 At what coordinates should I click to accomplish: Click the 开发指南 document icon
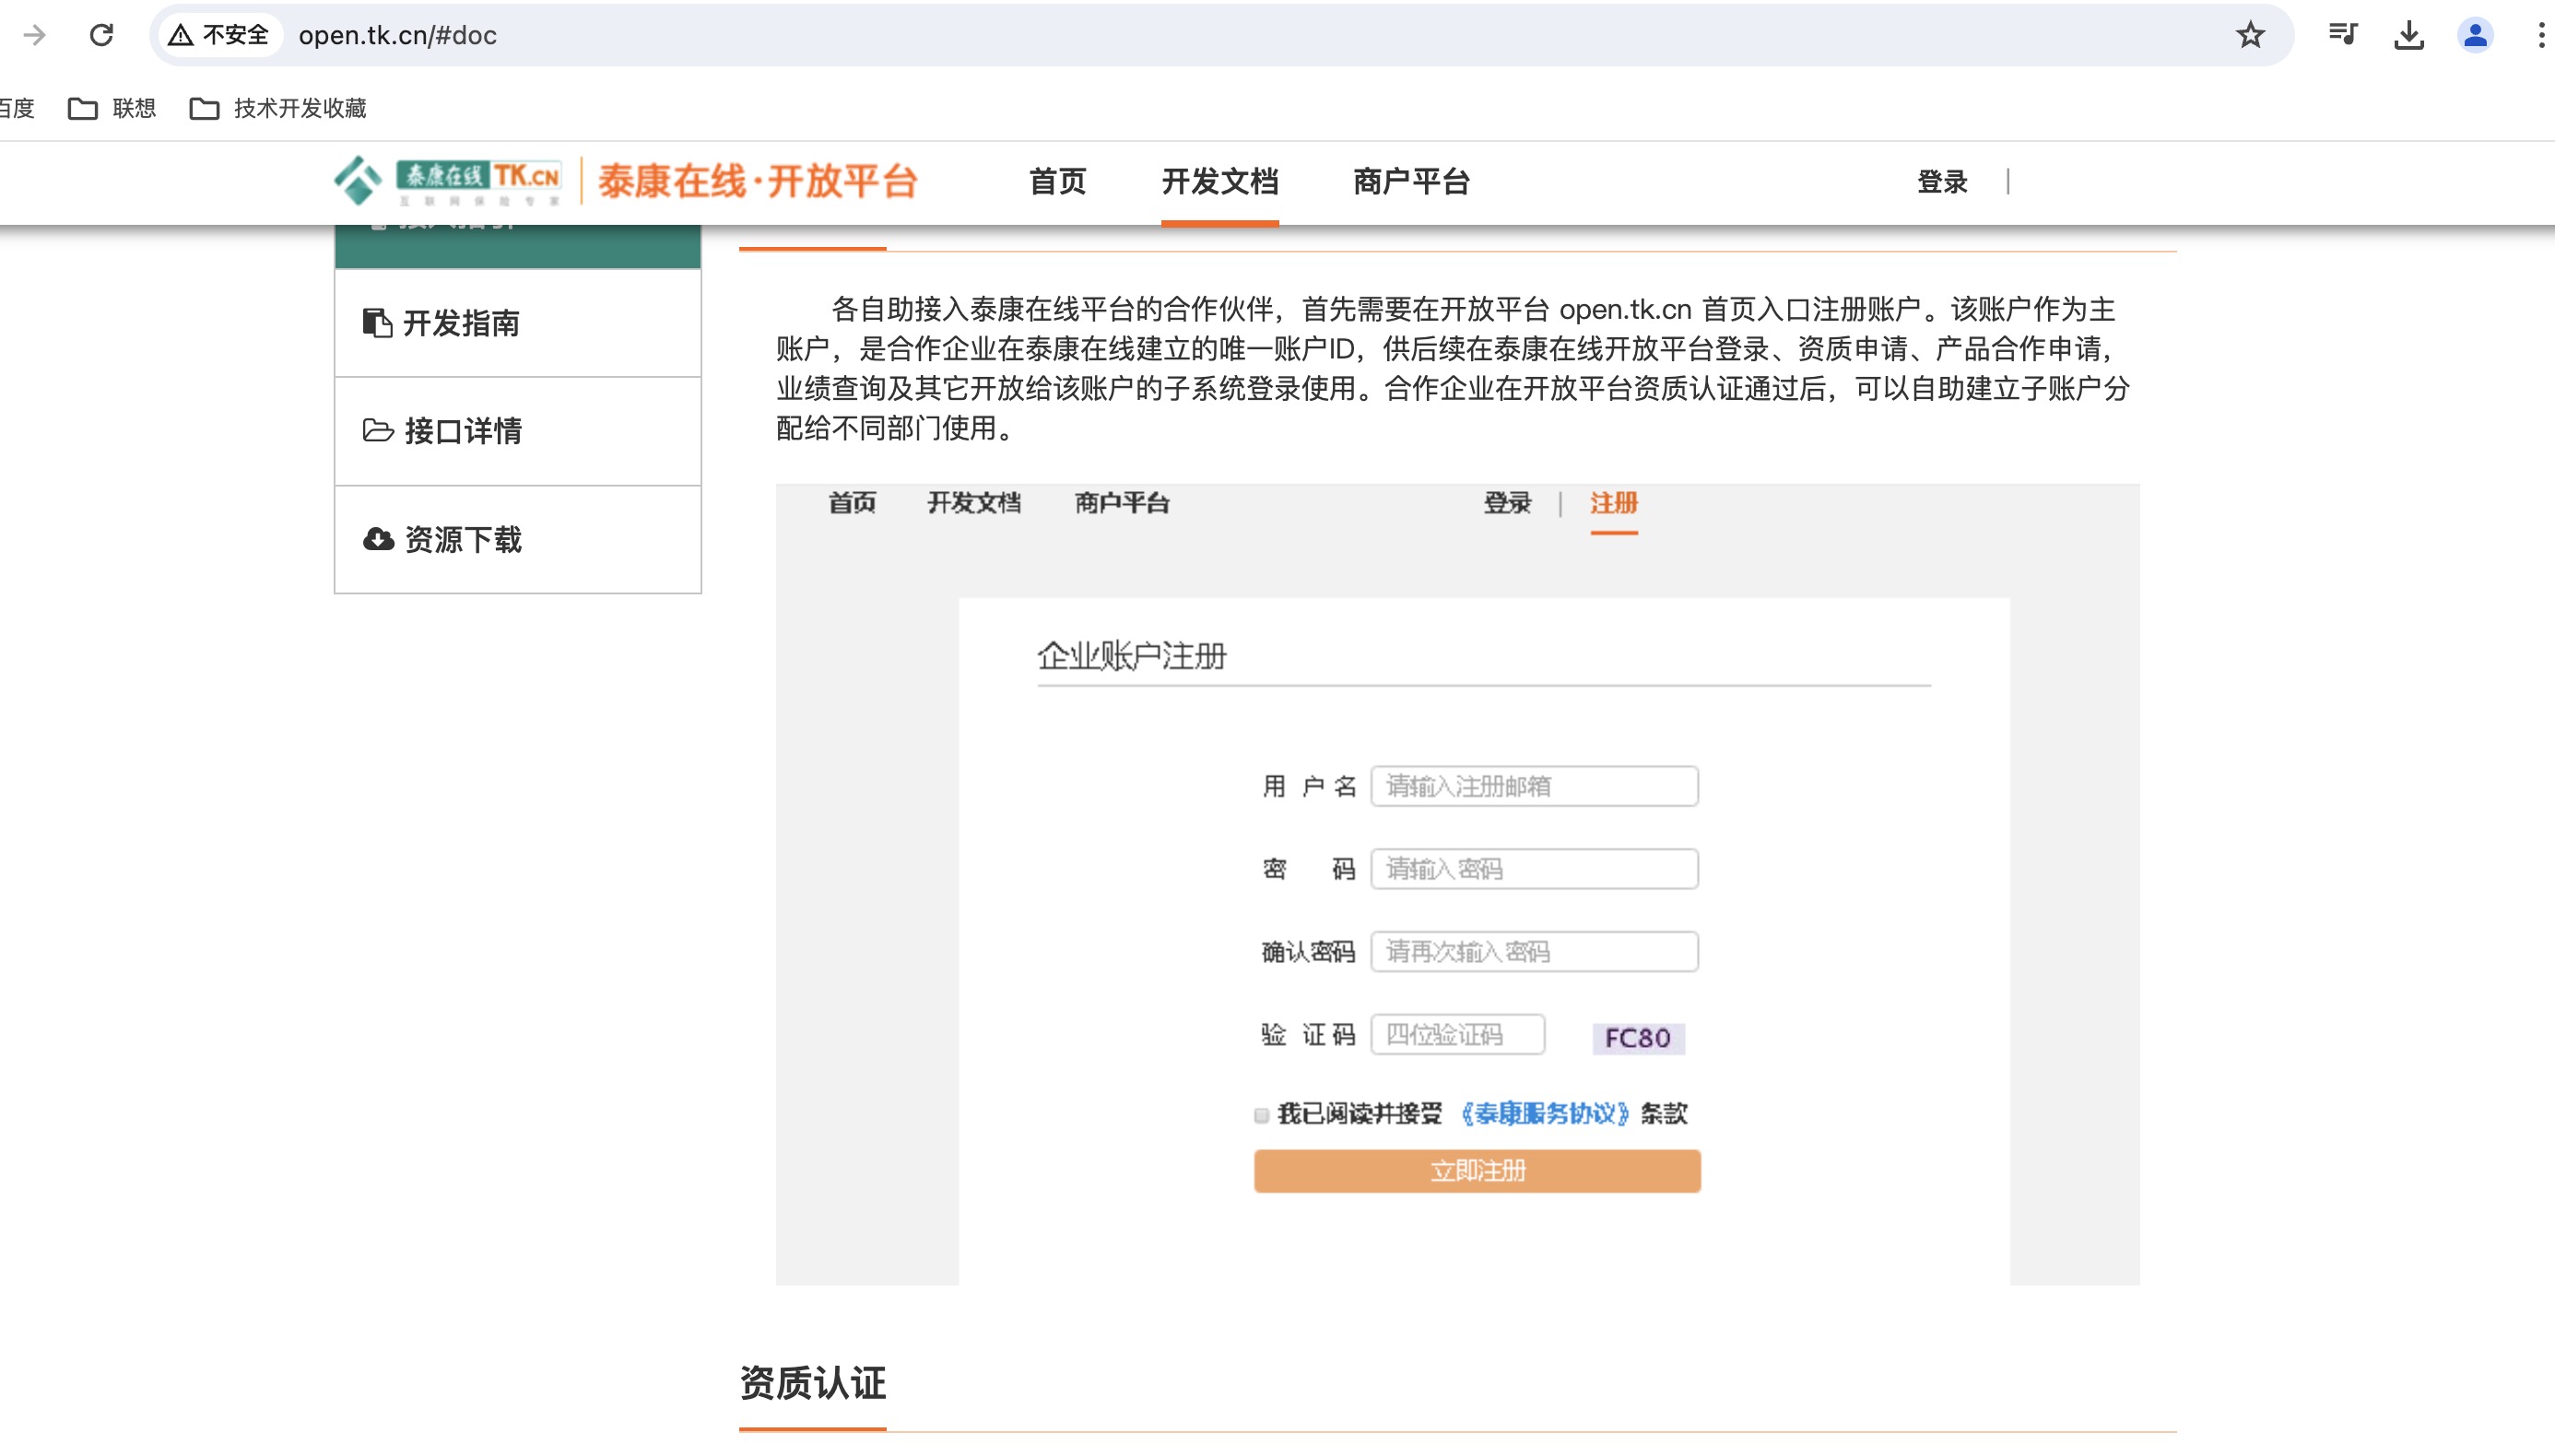click(377, 322)
